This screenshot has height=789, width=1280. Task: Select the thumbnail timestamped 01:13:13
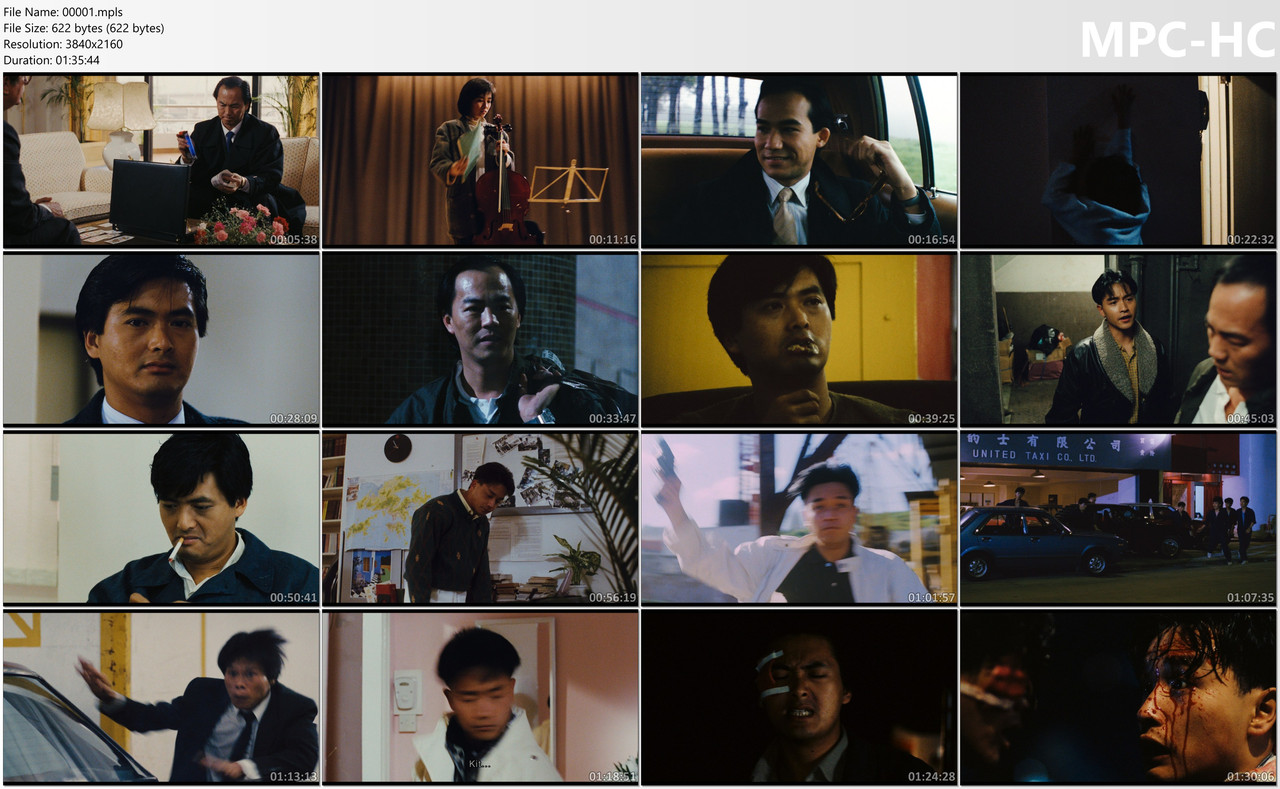tap(161, 697)
